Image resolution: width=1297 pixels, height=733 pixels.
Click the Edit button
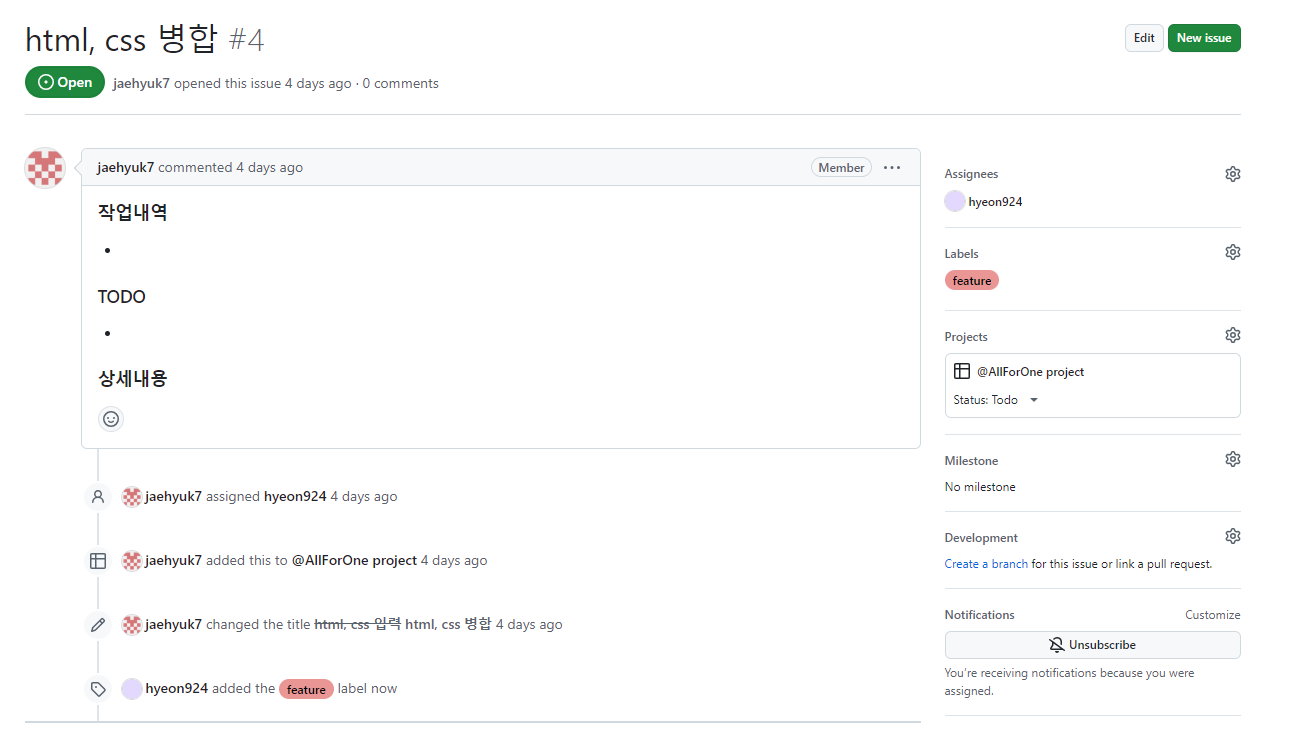click(x=1144, y=37)
